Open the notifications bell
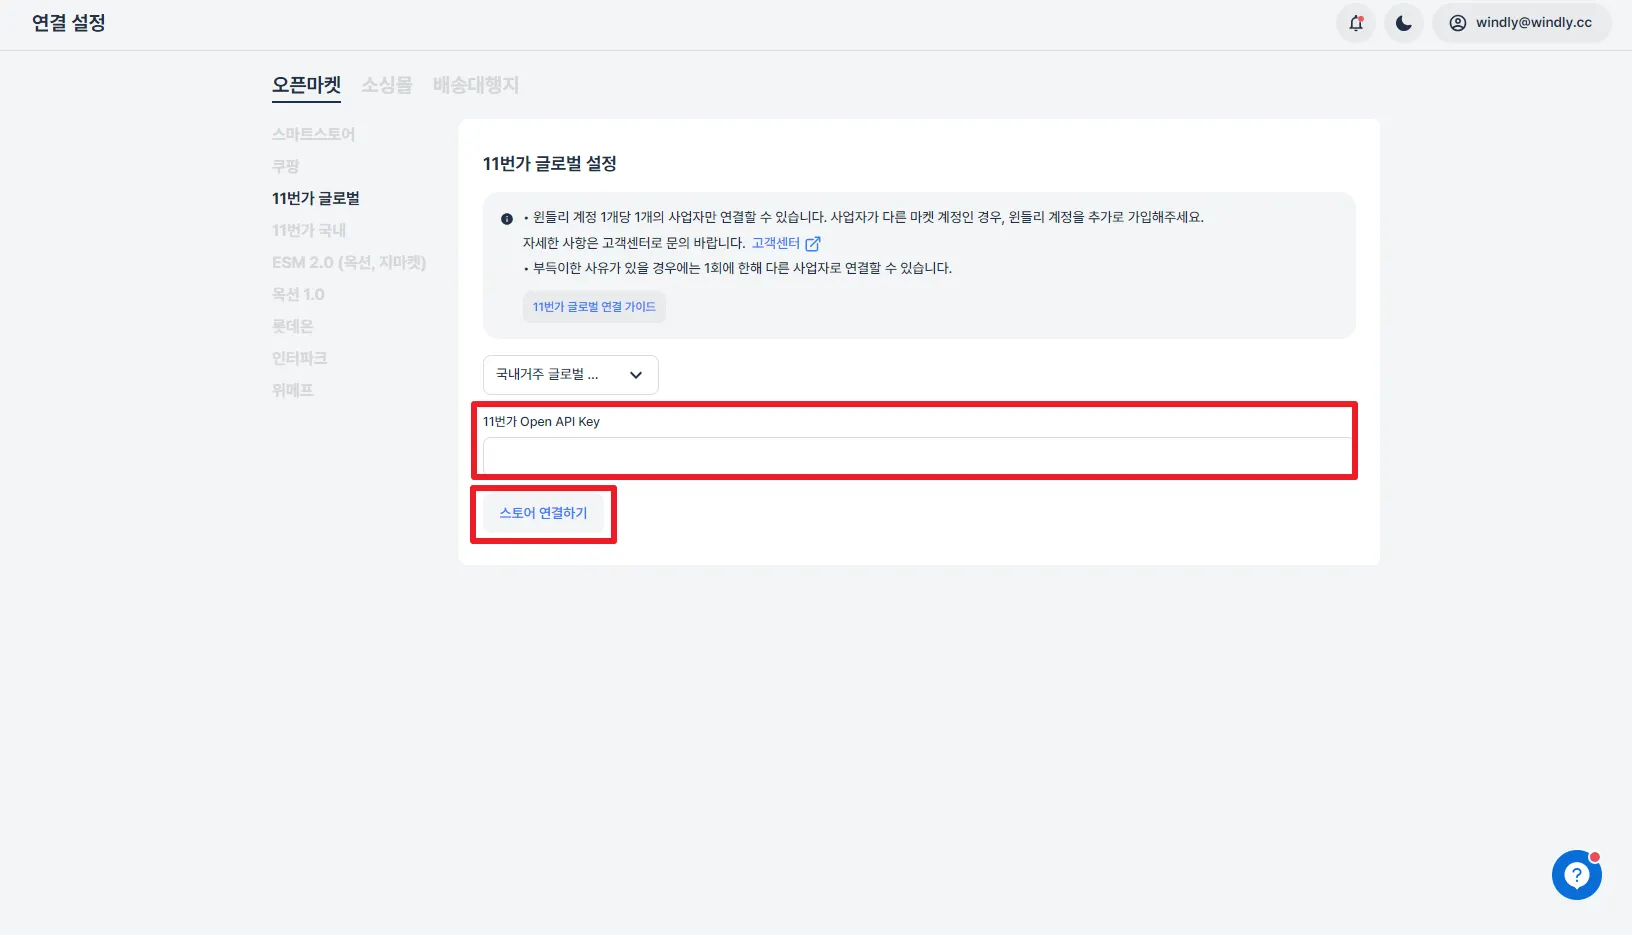The image size is (1632, 935). [1356, 23]
